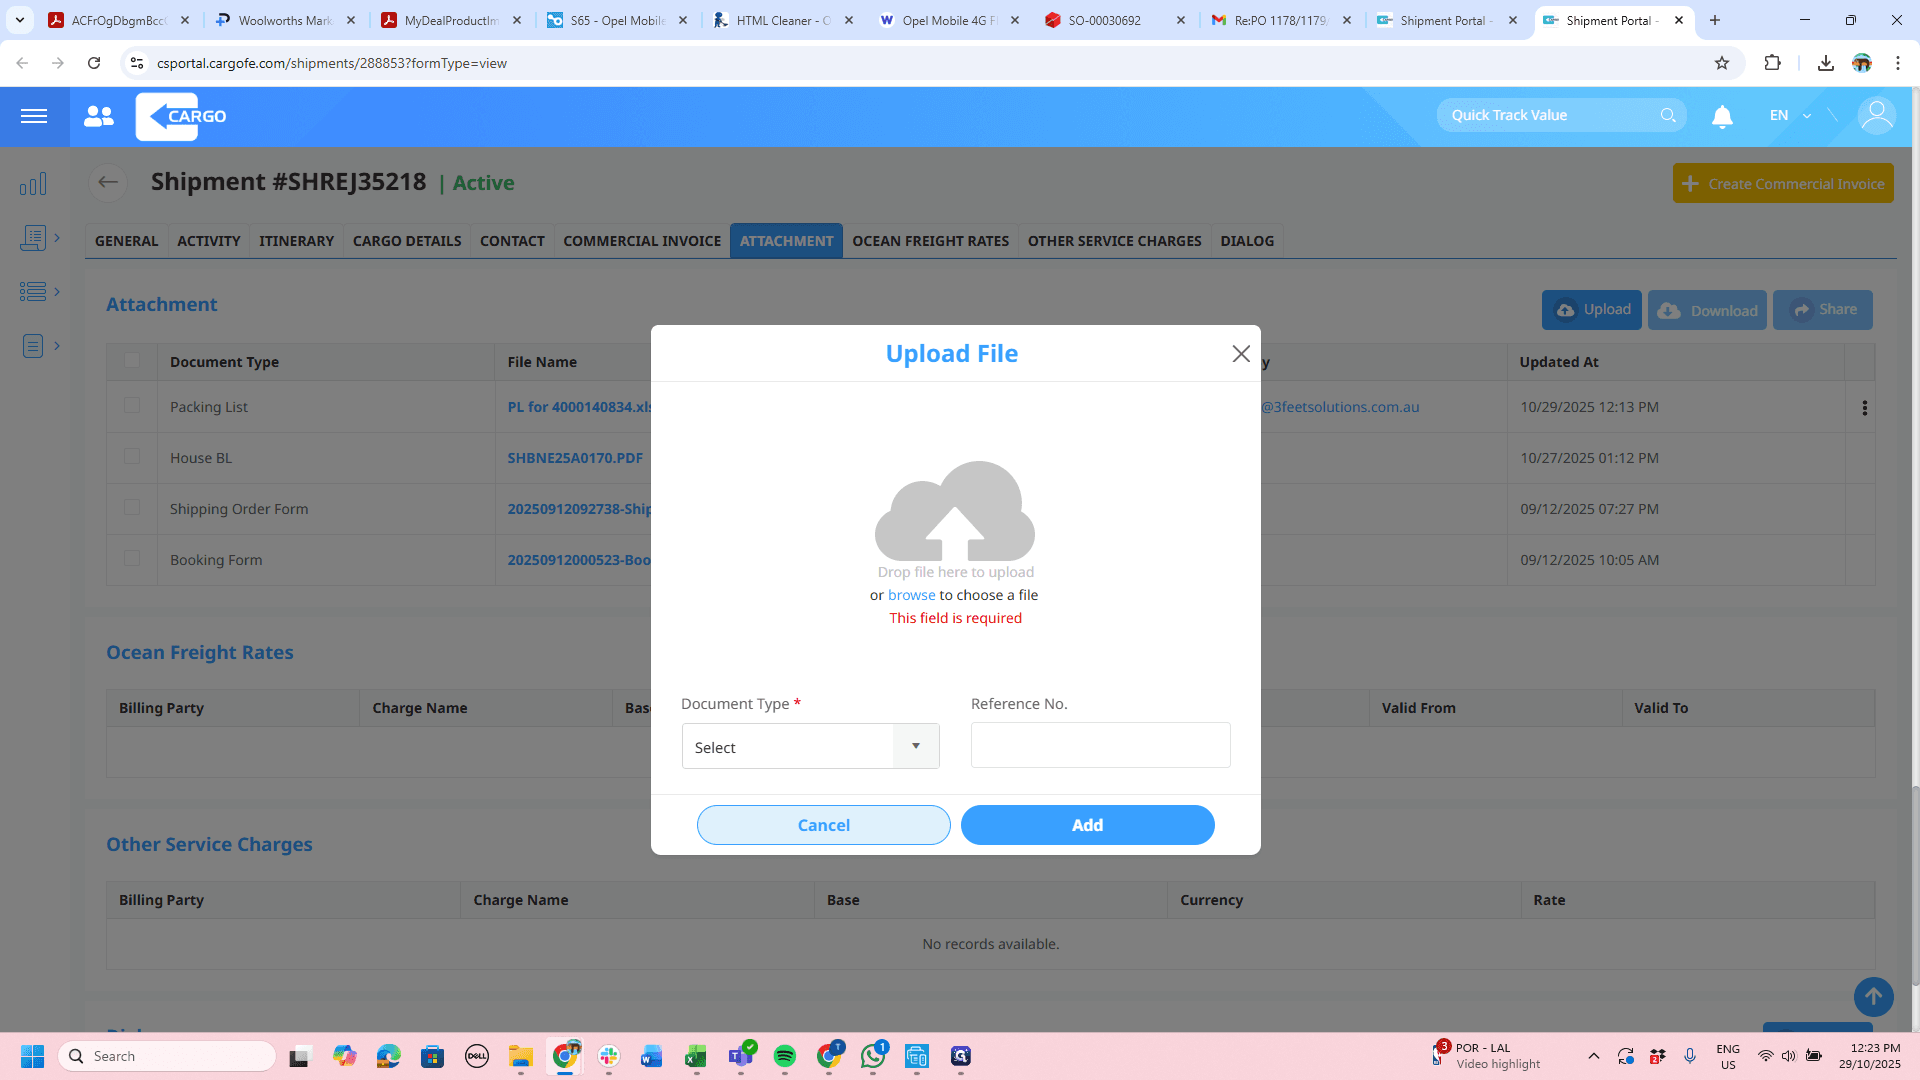Image resolution: width=1920 pixels, height=1080 pixels.
Task: Click the back arrow beside Shipment title
Action: click(108, 182)
